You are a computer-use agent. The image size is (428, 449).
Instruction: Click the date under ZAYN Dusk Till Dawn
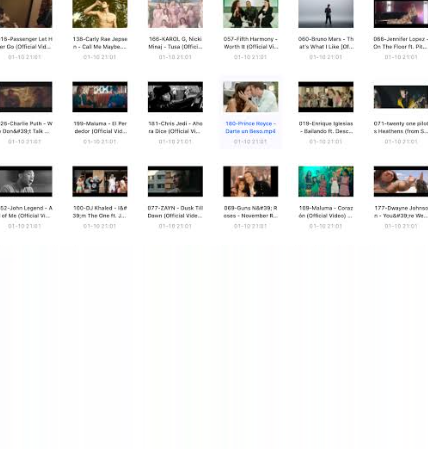click(175, 226)
